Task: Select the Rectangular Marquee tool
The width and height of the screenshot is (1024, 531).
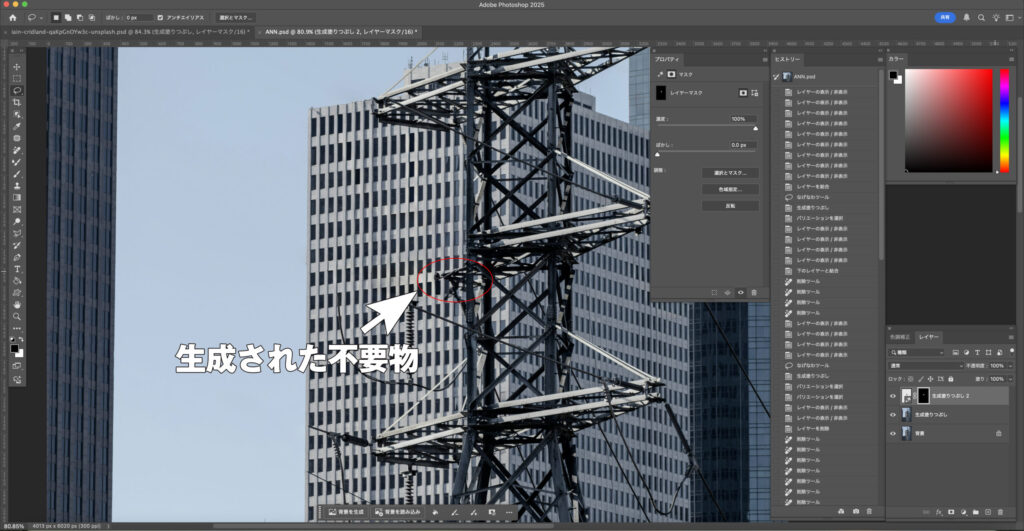Action: point(17,78)
